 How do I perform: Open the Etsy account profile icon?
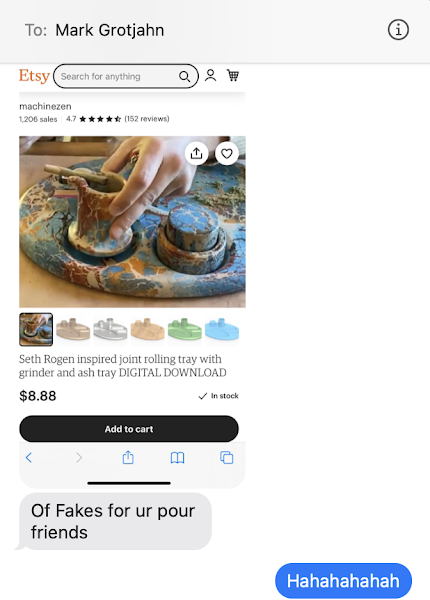coord(210,75)
